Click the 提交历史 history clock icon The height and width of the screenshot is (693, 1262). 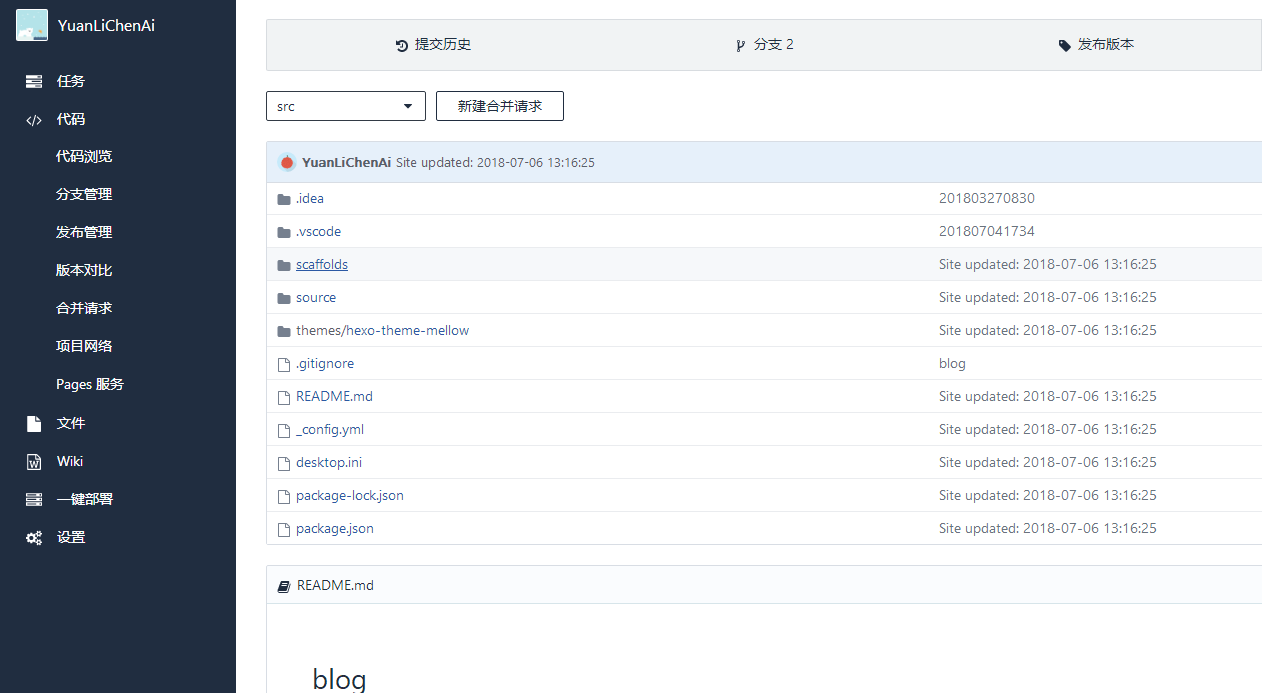pyautogui.click(x=402, y=45)
